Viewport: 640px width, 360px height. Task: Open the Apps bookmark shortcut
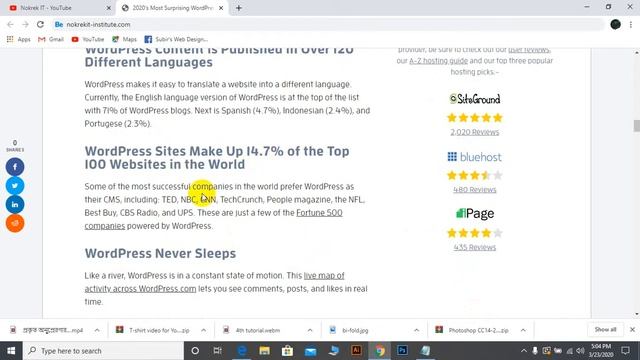coord(18,39)
